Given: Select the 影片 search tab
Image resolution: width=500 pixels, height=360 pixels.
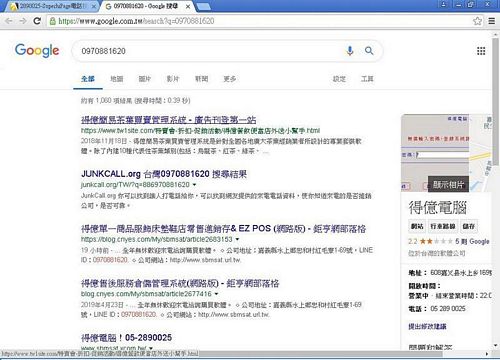Looking at the screenshot, I should click(173, 79).
